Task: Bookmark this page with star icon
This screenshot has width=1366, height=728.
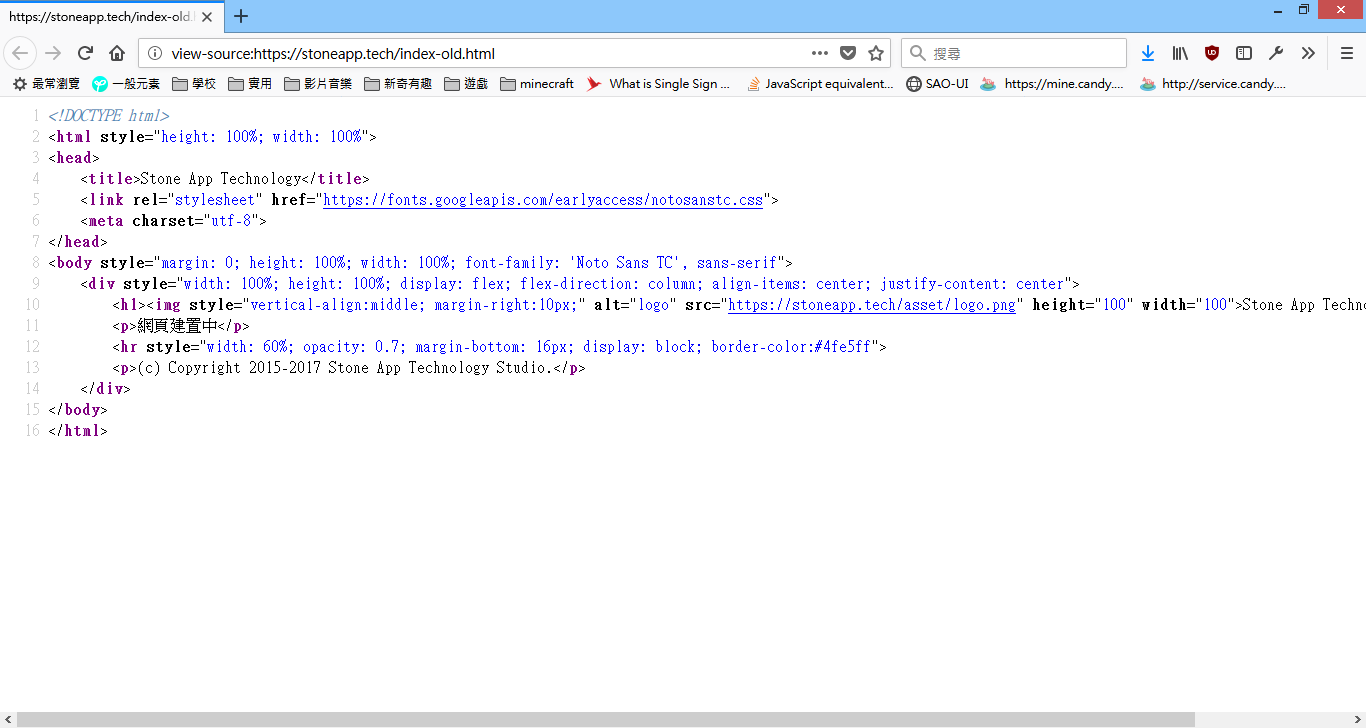Action: coord(876,53)
